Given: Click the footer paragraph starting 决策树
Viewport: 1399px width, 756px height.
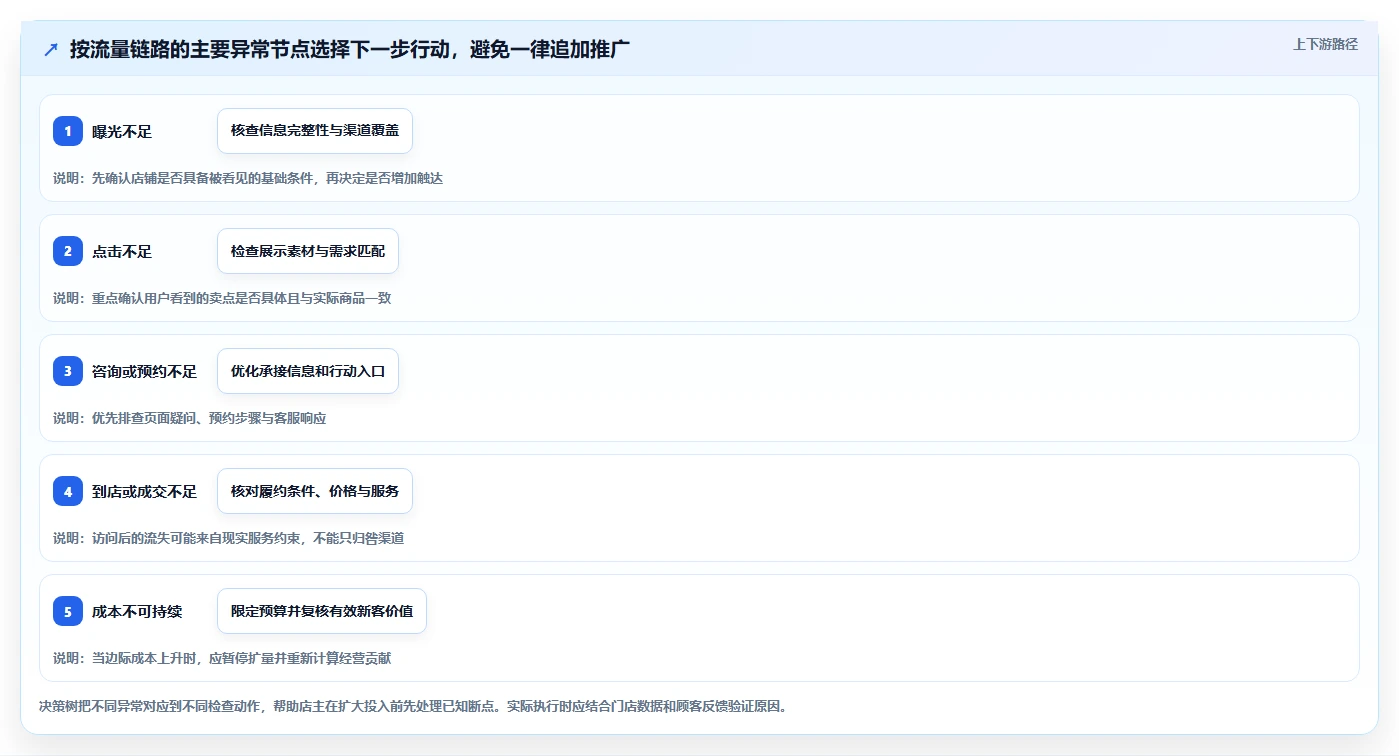Looking at the screenshot, I should [413, 706].
